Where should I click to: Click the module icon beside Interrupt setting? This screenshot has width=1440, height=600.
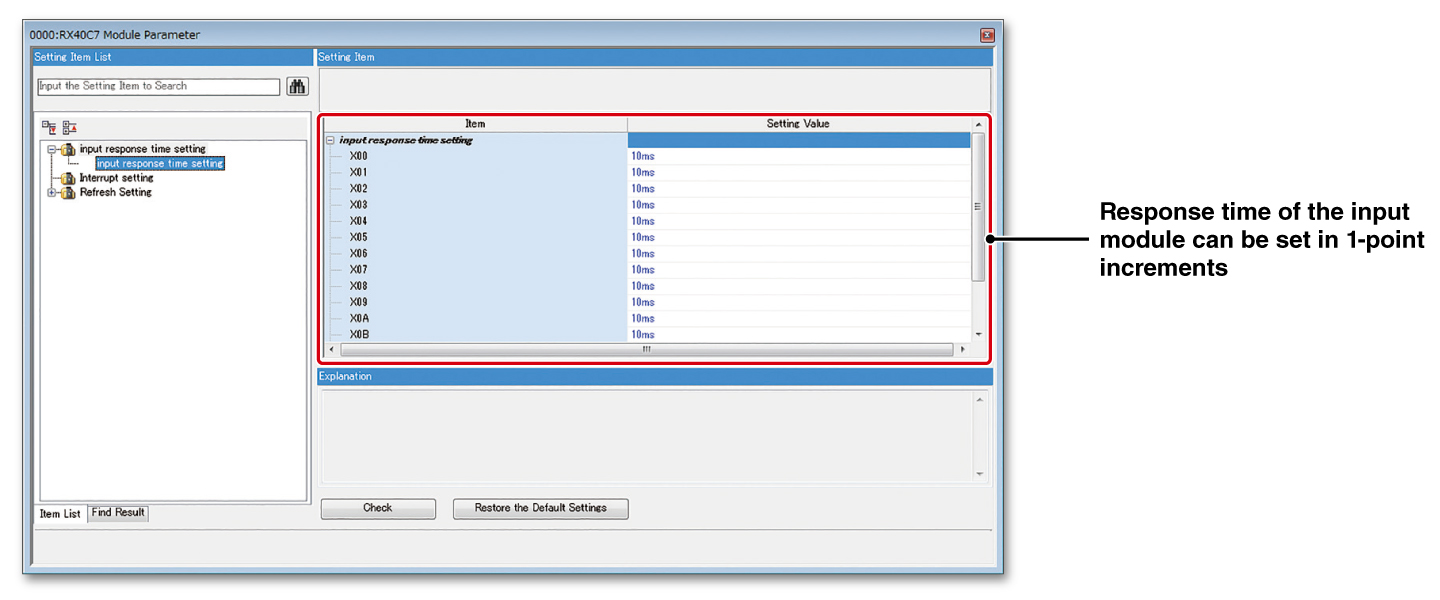click(67, 178)
